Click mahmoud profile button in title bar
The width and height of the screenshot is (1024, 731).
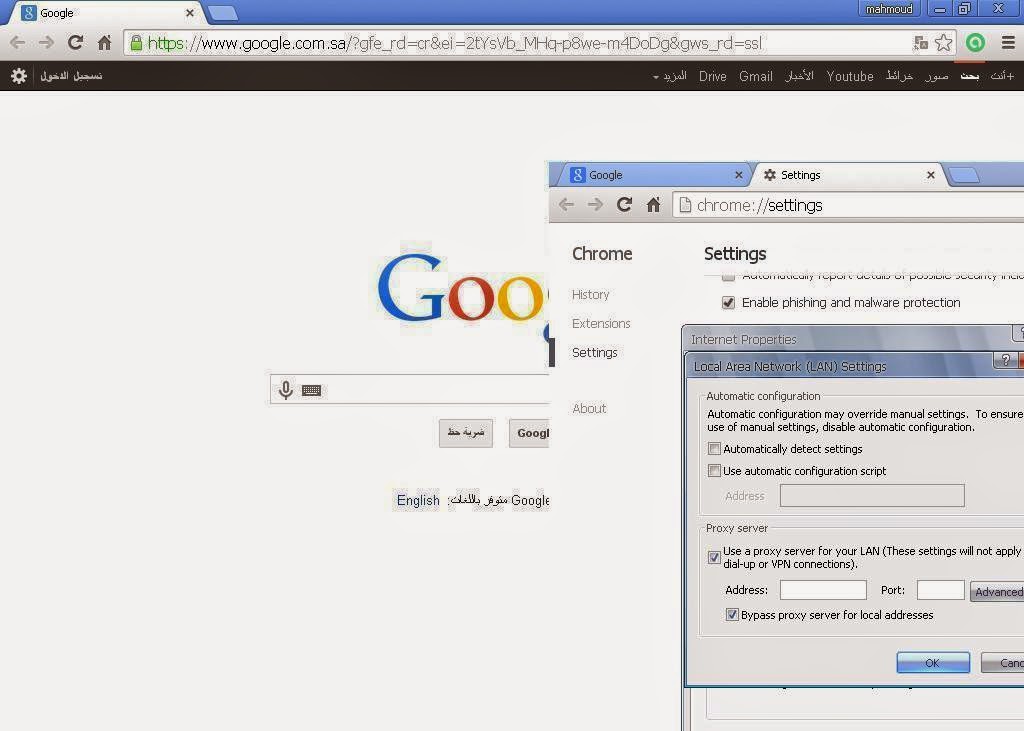click(x=889, y=9)
